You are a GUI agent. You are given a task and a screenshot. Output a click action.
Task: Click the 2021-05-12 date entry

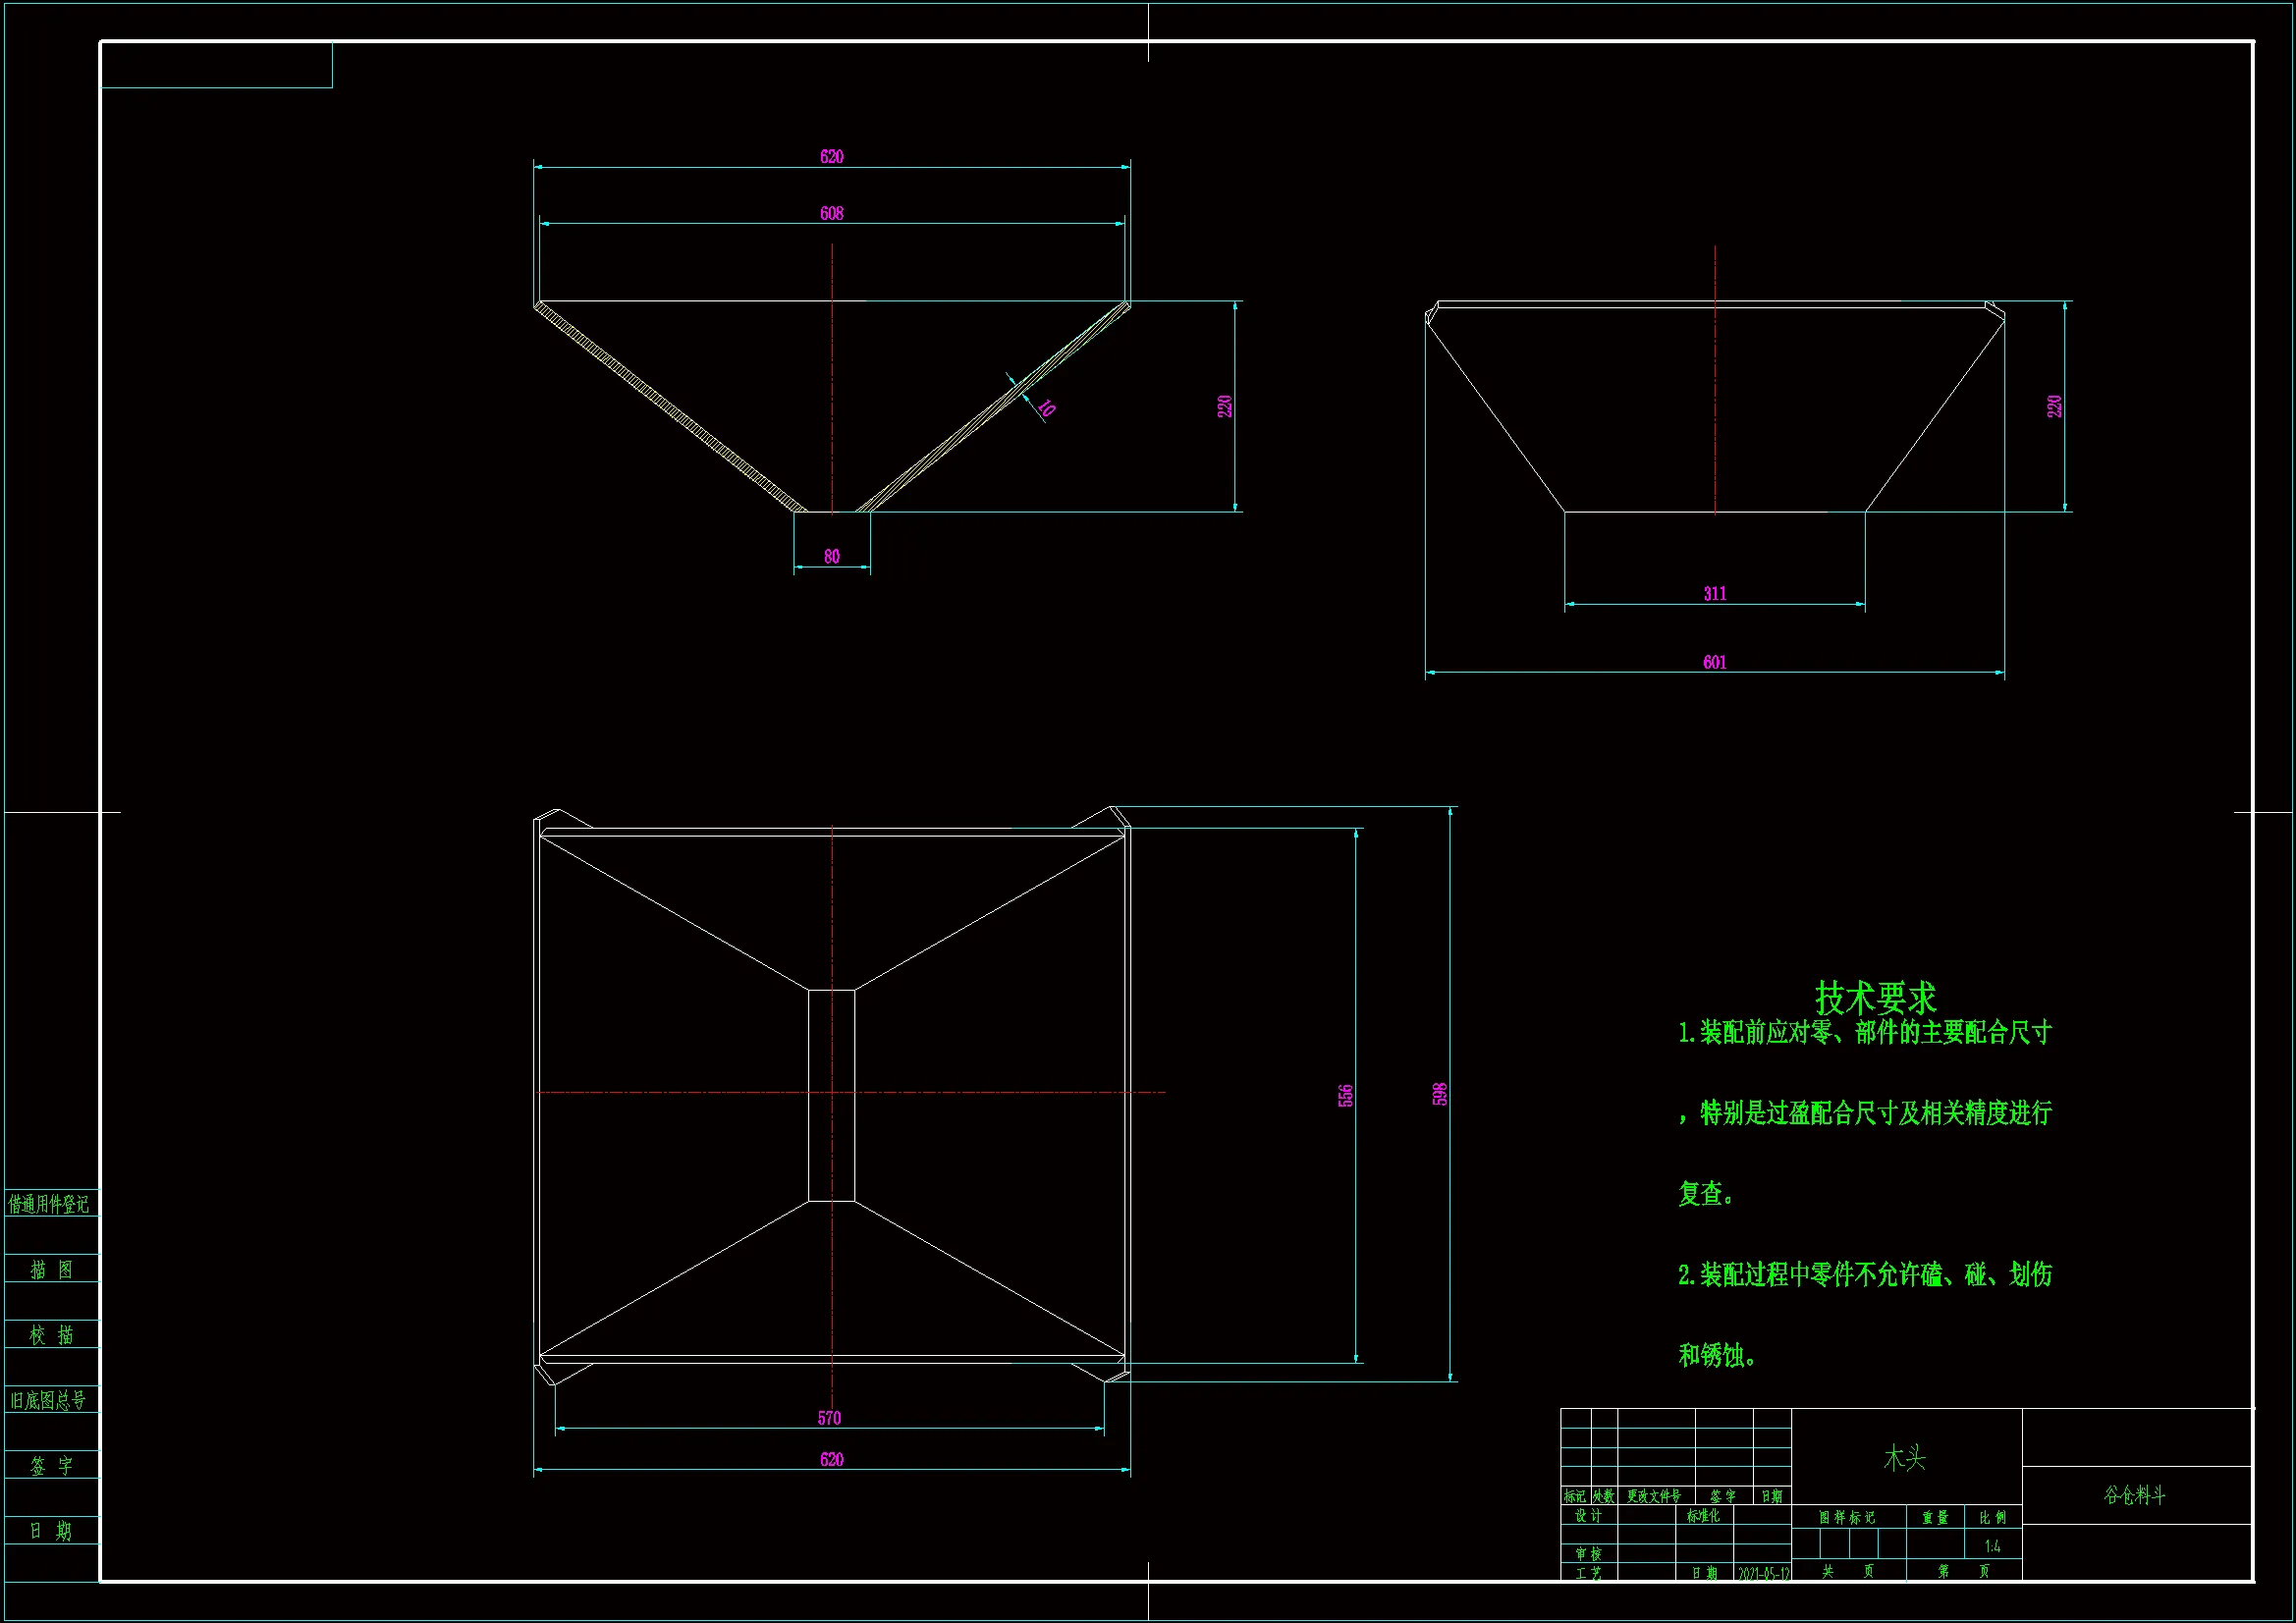(1763, 1573)
